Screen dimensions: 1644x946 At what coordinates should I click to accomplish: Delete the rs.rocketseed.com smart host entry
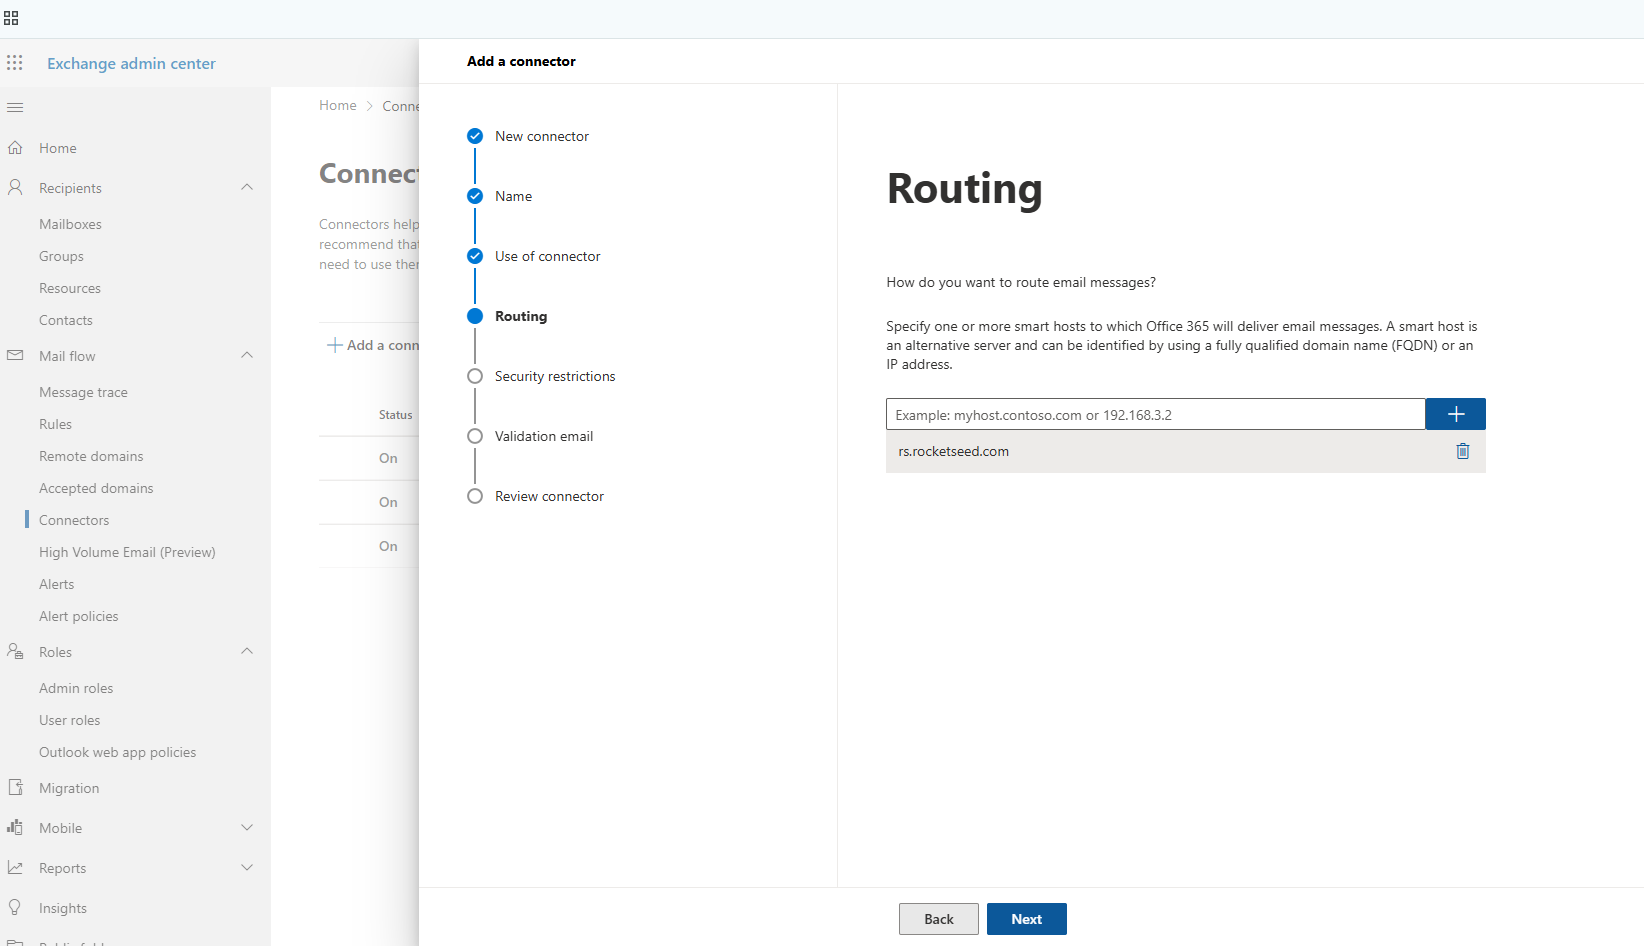[1462, 451]
